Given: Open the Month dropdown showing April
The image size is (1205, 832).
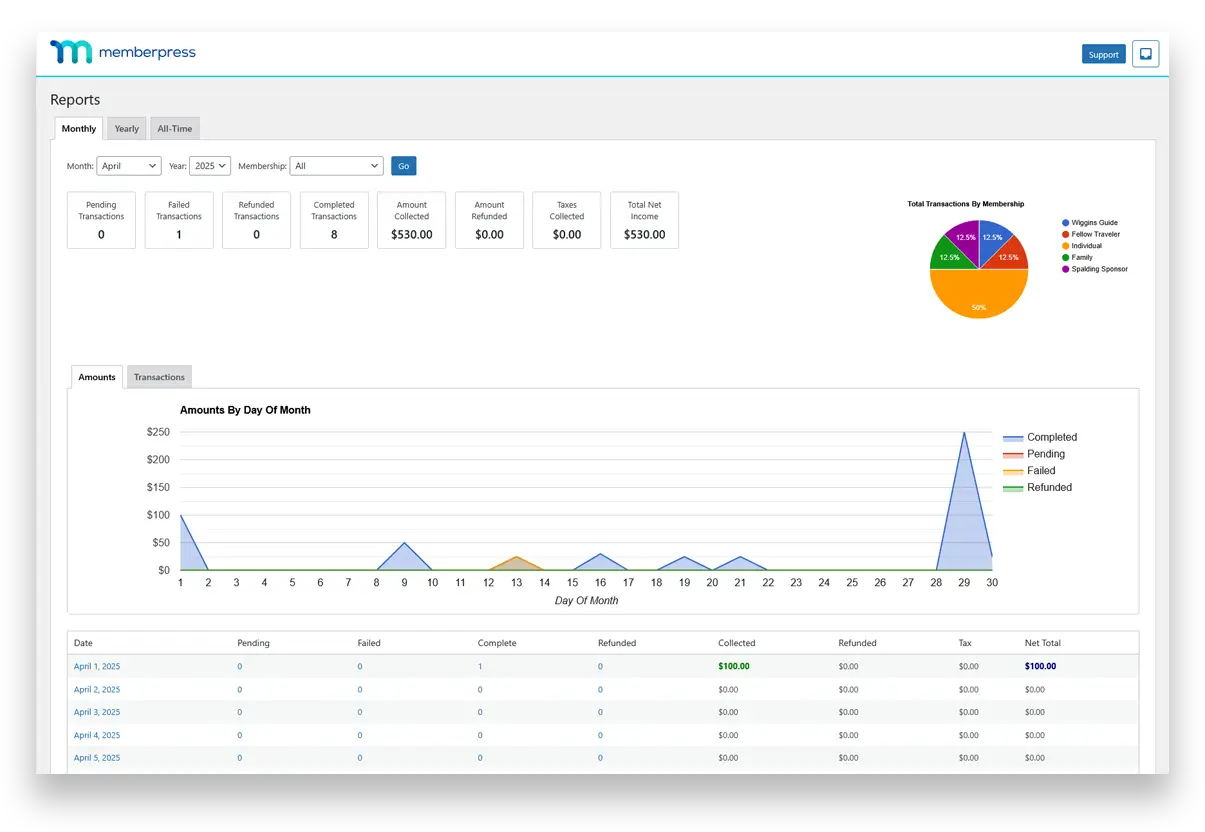Looking at the screenshot, I should click(x=129, y=166).
